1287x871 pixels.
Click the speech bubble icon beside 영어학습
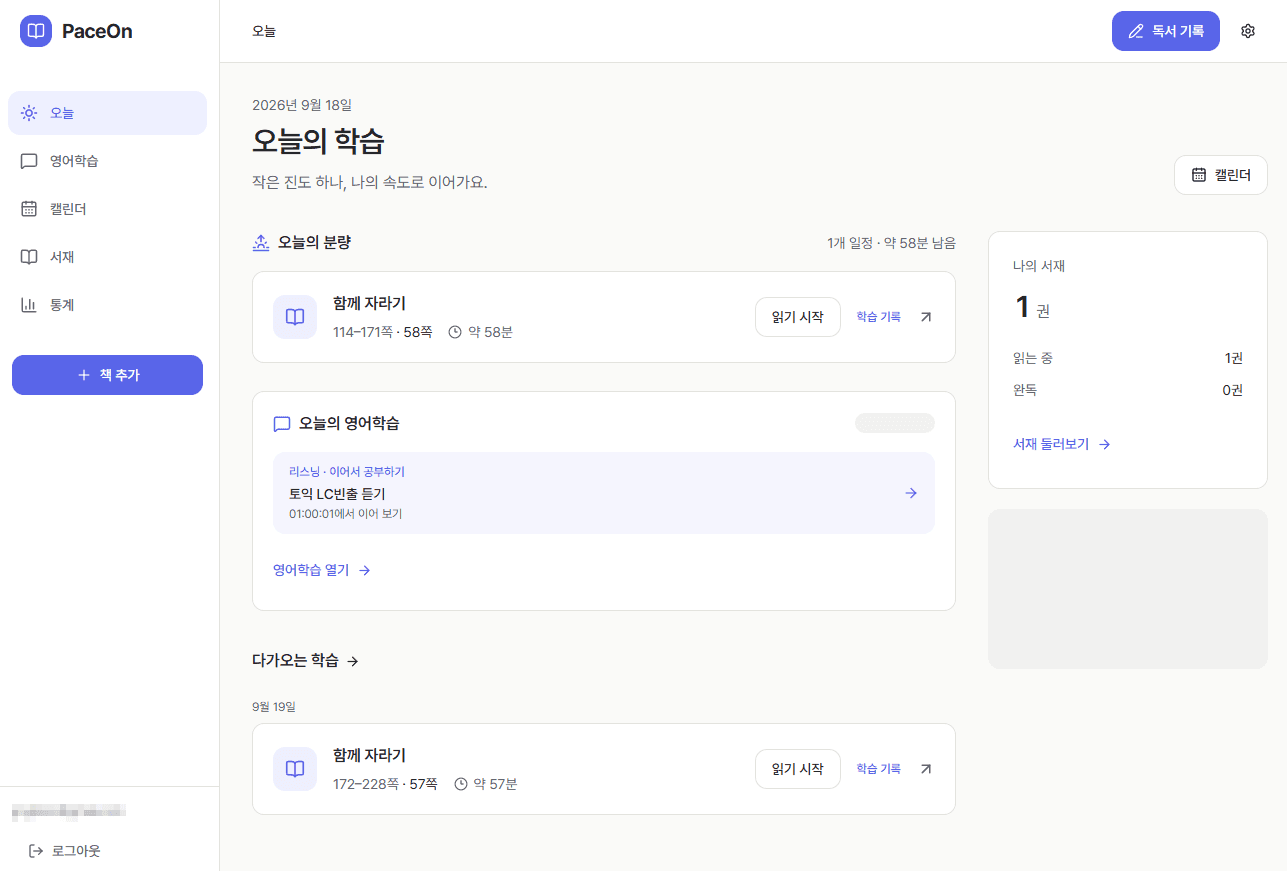[x=29, y=161]
